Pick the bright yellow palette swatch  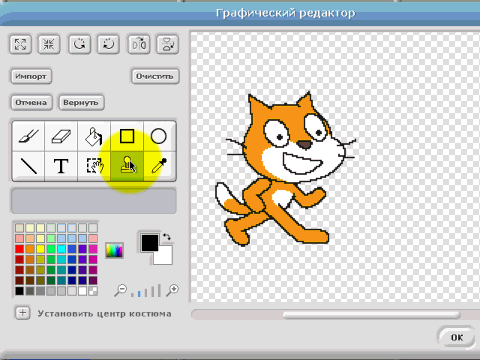click(x=40, y=249)
